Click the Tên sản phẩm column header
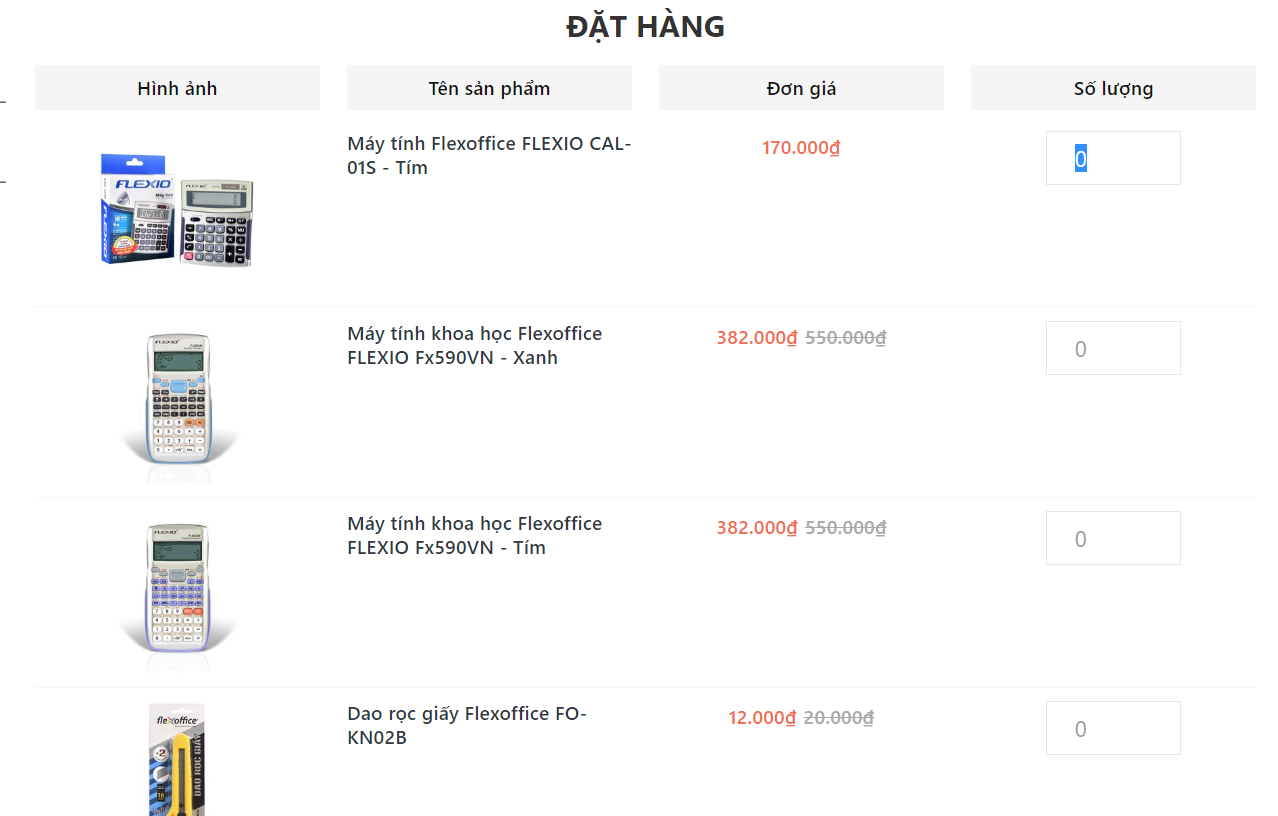The image size is (1278, 816). coord(489,88)
